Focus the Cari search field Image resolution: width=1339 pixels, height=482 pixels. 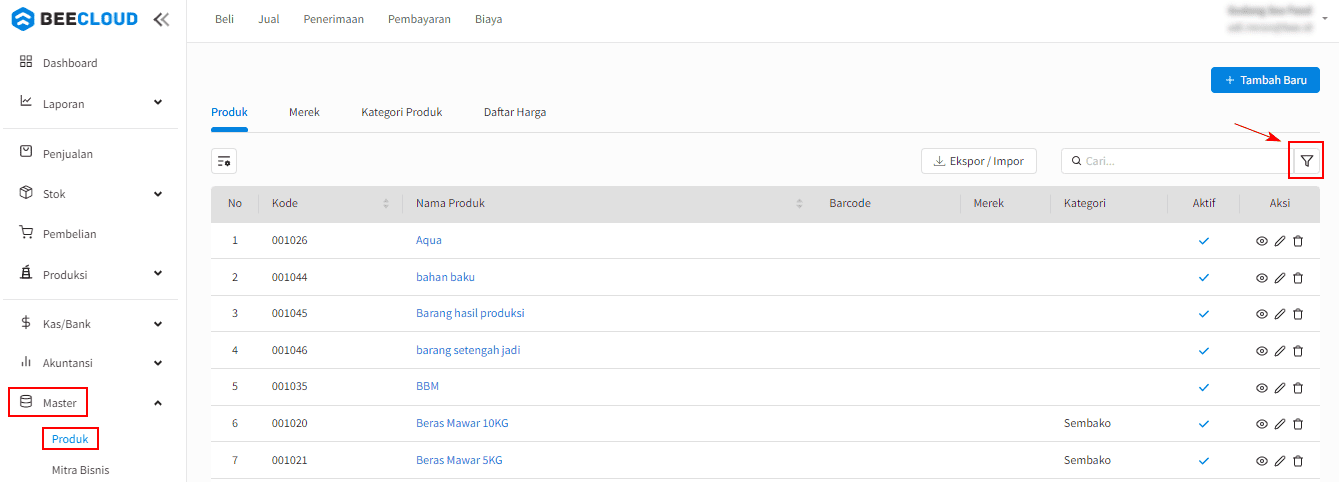[1175, 161]
